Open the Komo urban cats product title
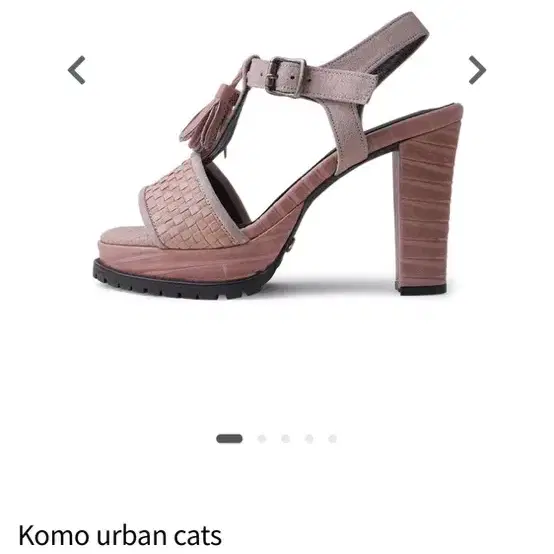This screenshot has height=554, width=554. 120,536
